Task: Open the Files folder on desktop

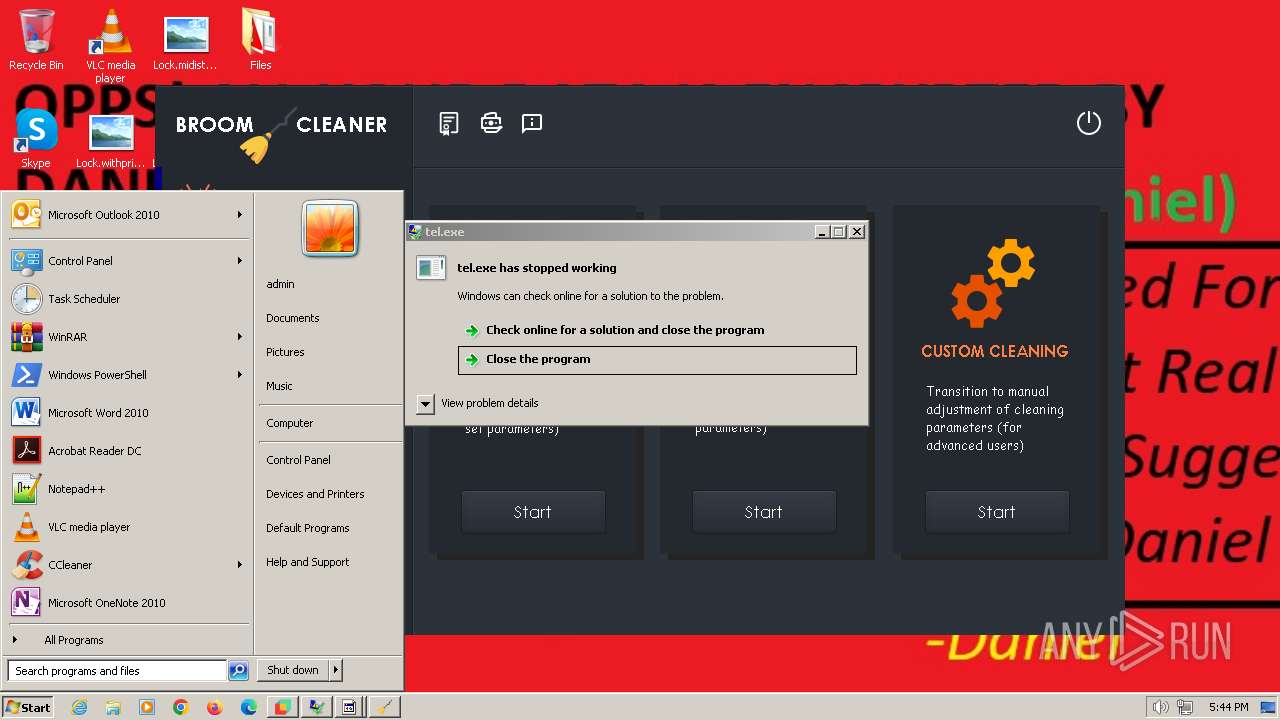Action: (x=260, y=40)
